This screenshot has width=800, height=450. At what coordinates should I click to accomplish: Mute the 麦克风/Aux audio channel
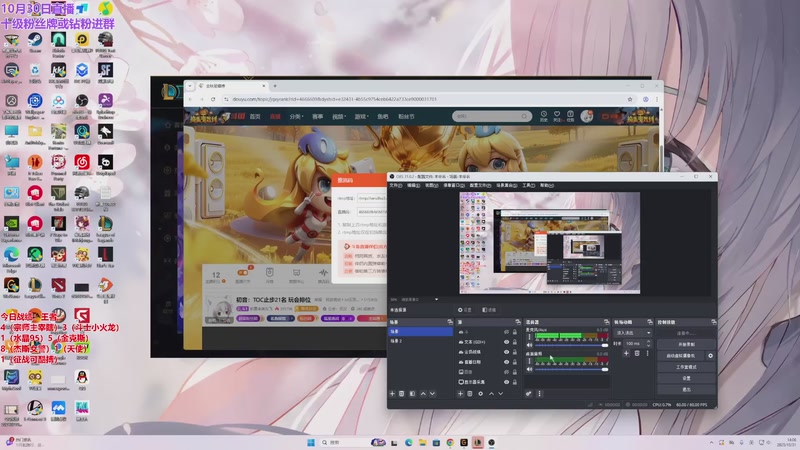pos(530,345)
